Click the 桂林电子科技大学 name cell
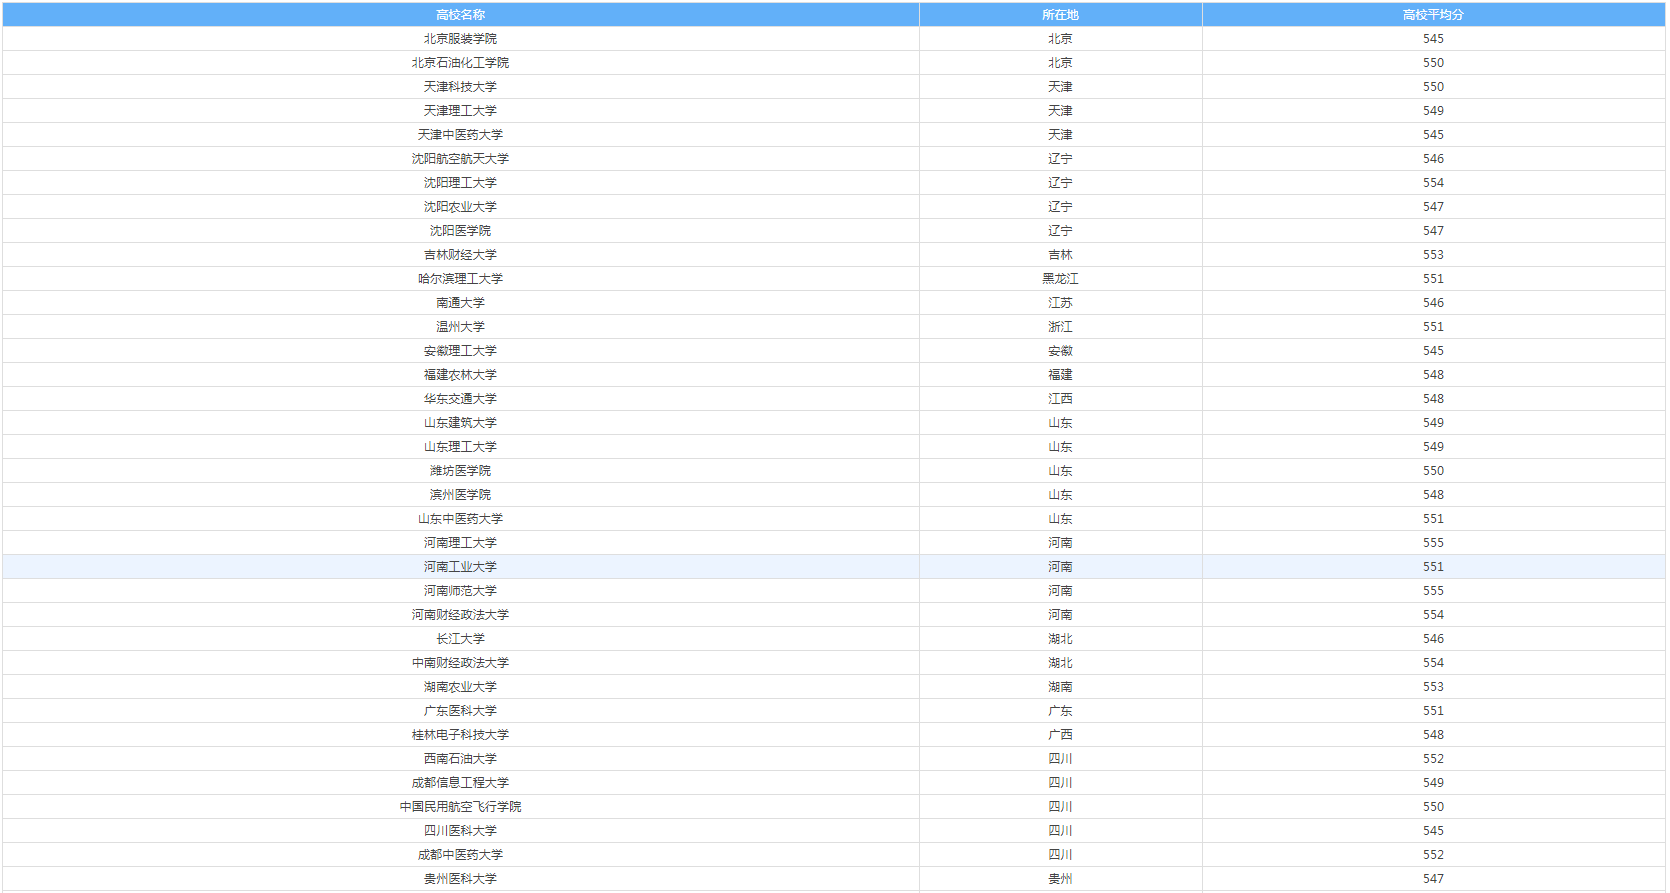The height and width of the screenshot is (893, 1670). (x=460, y=735)
